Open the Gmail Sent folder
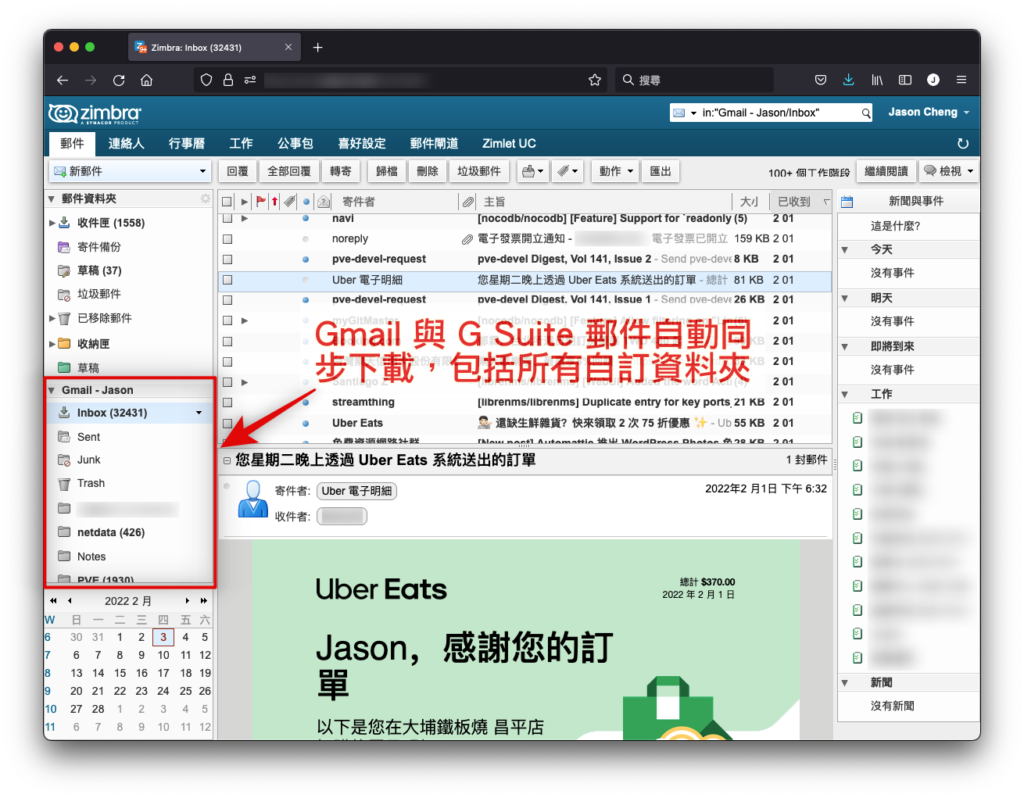Screen dimensions: 1024x798 tap(88, 437)
